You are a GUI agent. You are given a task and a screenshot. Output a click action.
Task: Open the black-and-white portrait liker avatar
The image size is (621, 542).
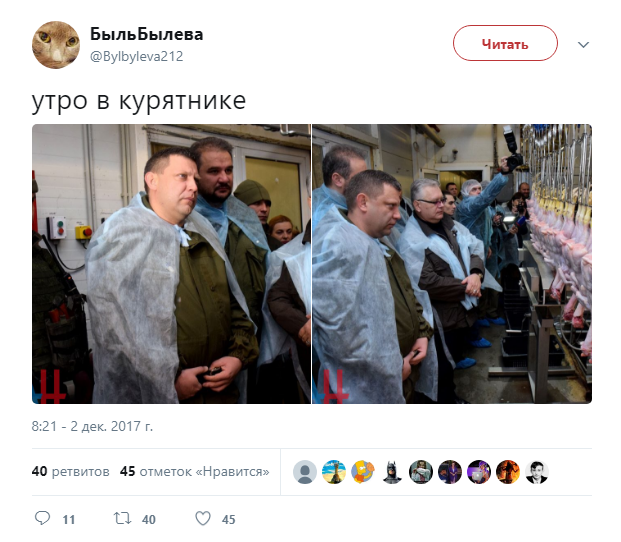(x=537, y=472)
